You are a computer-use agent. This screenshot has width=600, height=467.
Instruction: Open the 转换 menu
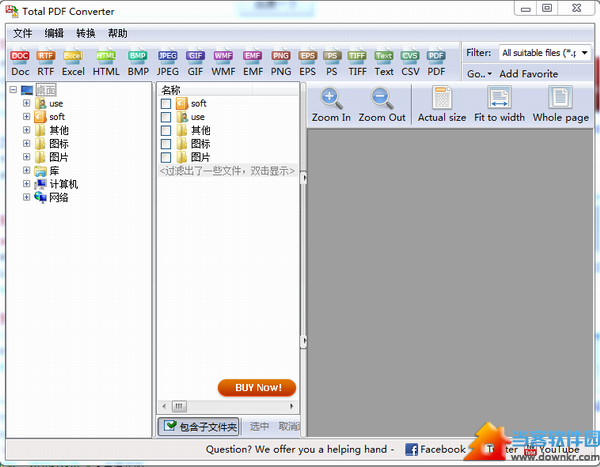pos(86,33)
